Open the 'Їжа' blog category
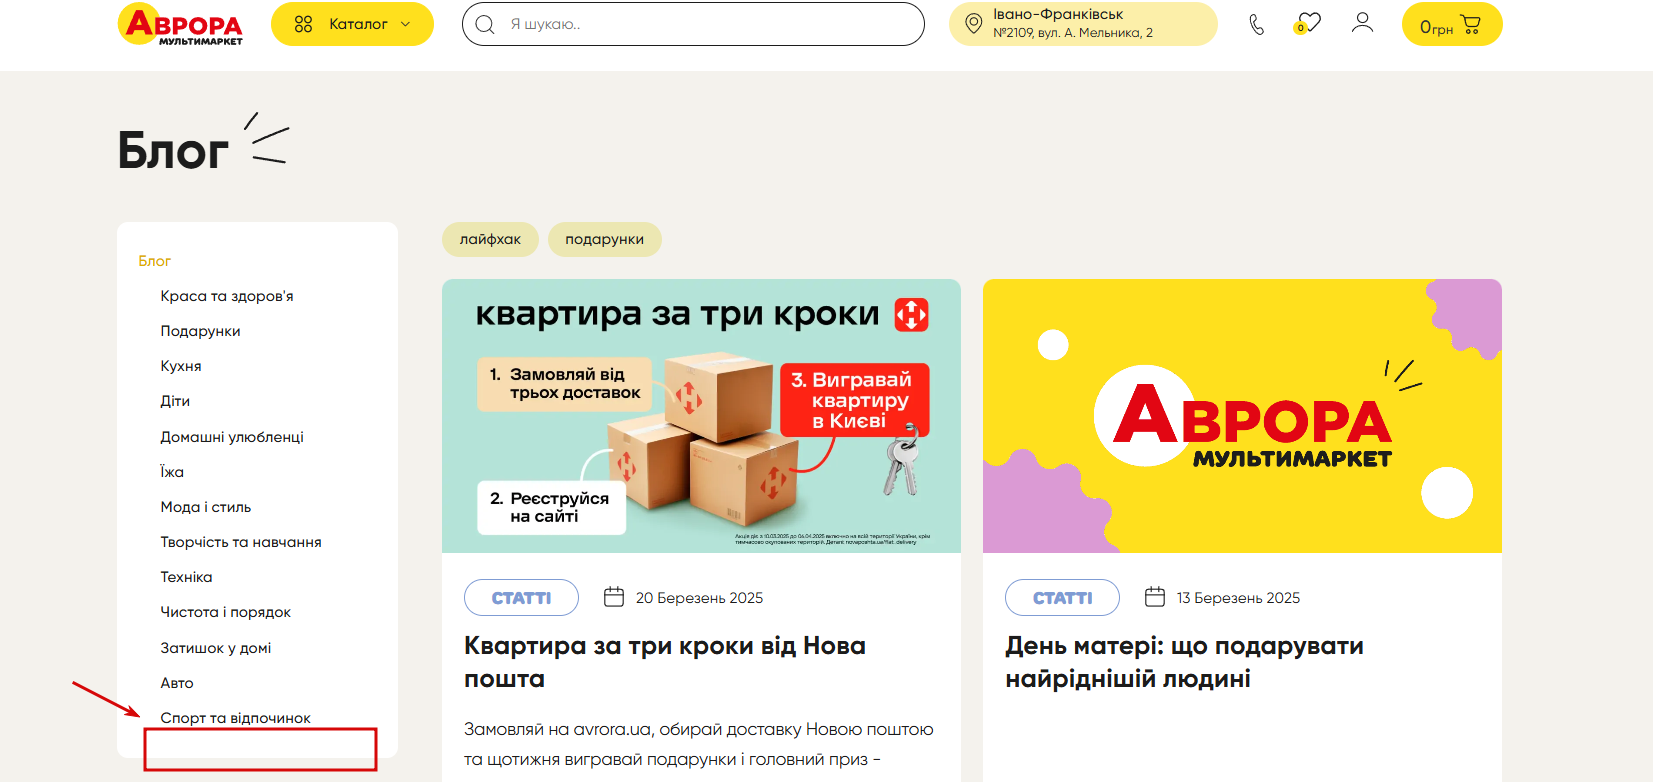The width and height of the screenshot is (1653, 782). tap(172, 472)
